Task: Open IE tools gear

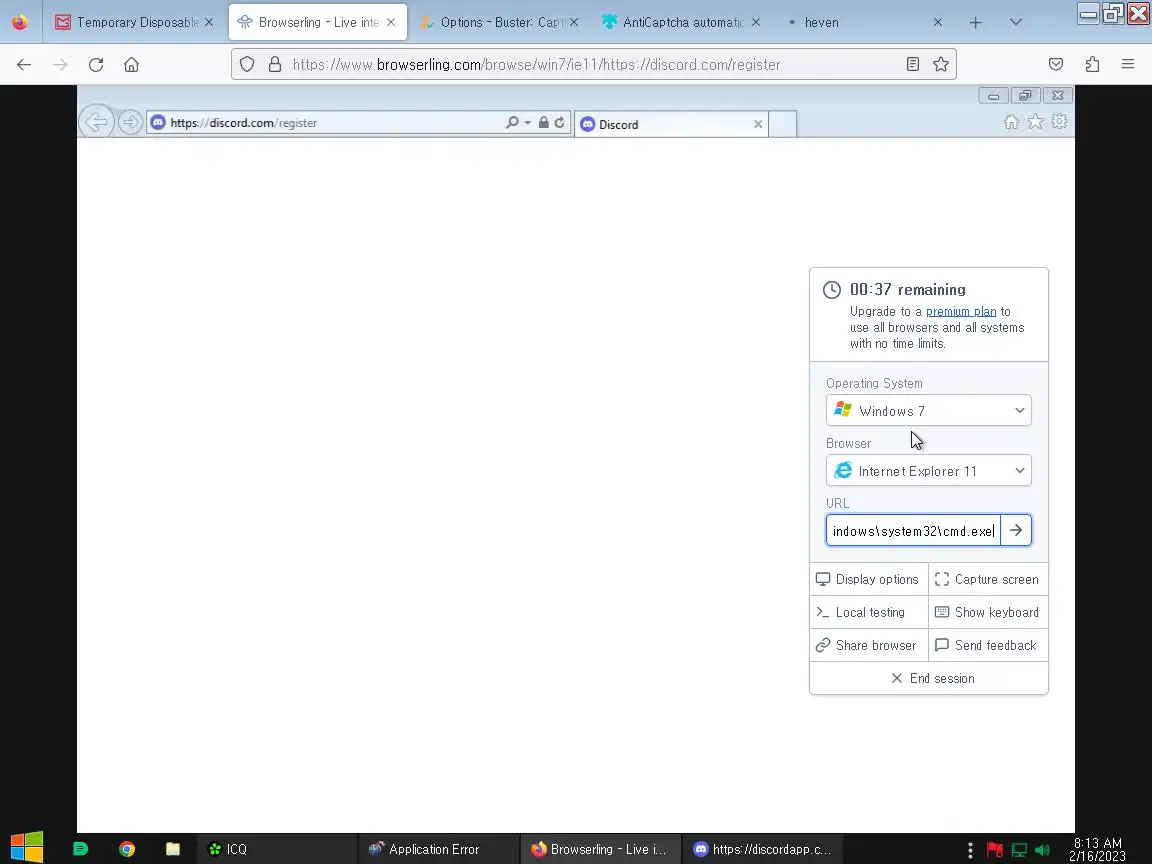Action: click(x=1059, y=122)
